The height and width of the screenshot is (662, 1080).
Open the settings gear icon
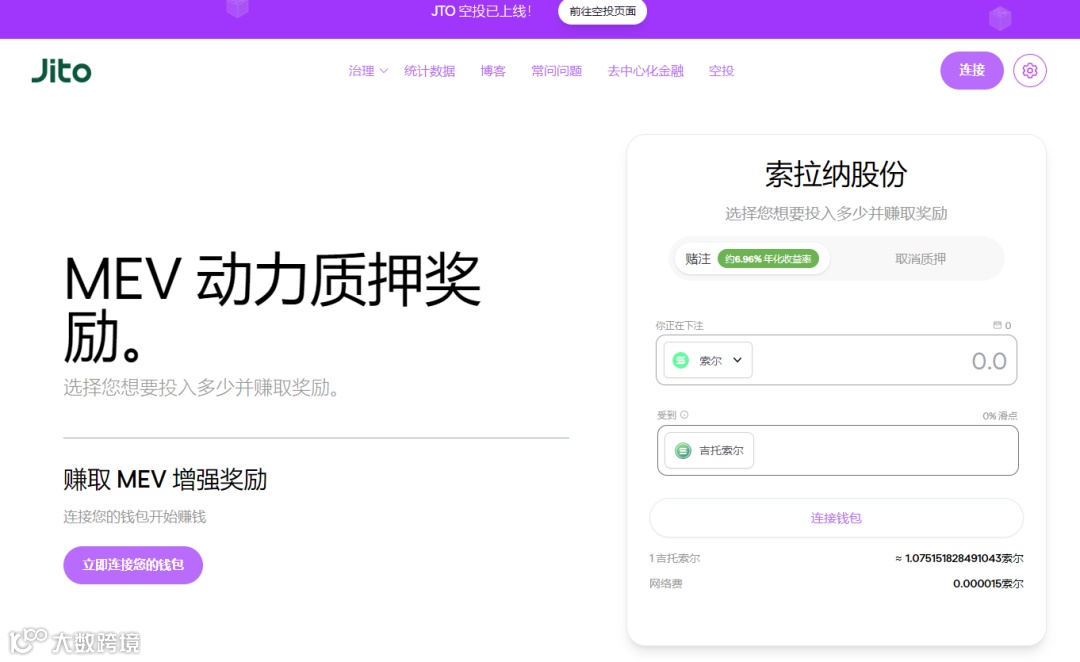[x=1030, y=70]
